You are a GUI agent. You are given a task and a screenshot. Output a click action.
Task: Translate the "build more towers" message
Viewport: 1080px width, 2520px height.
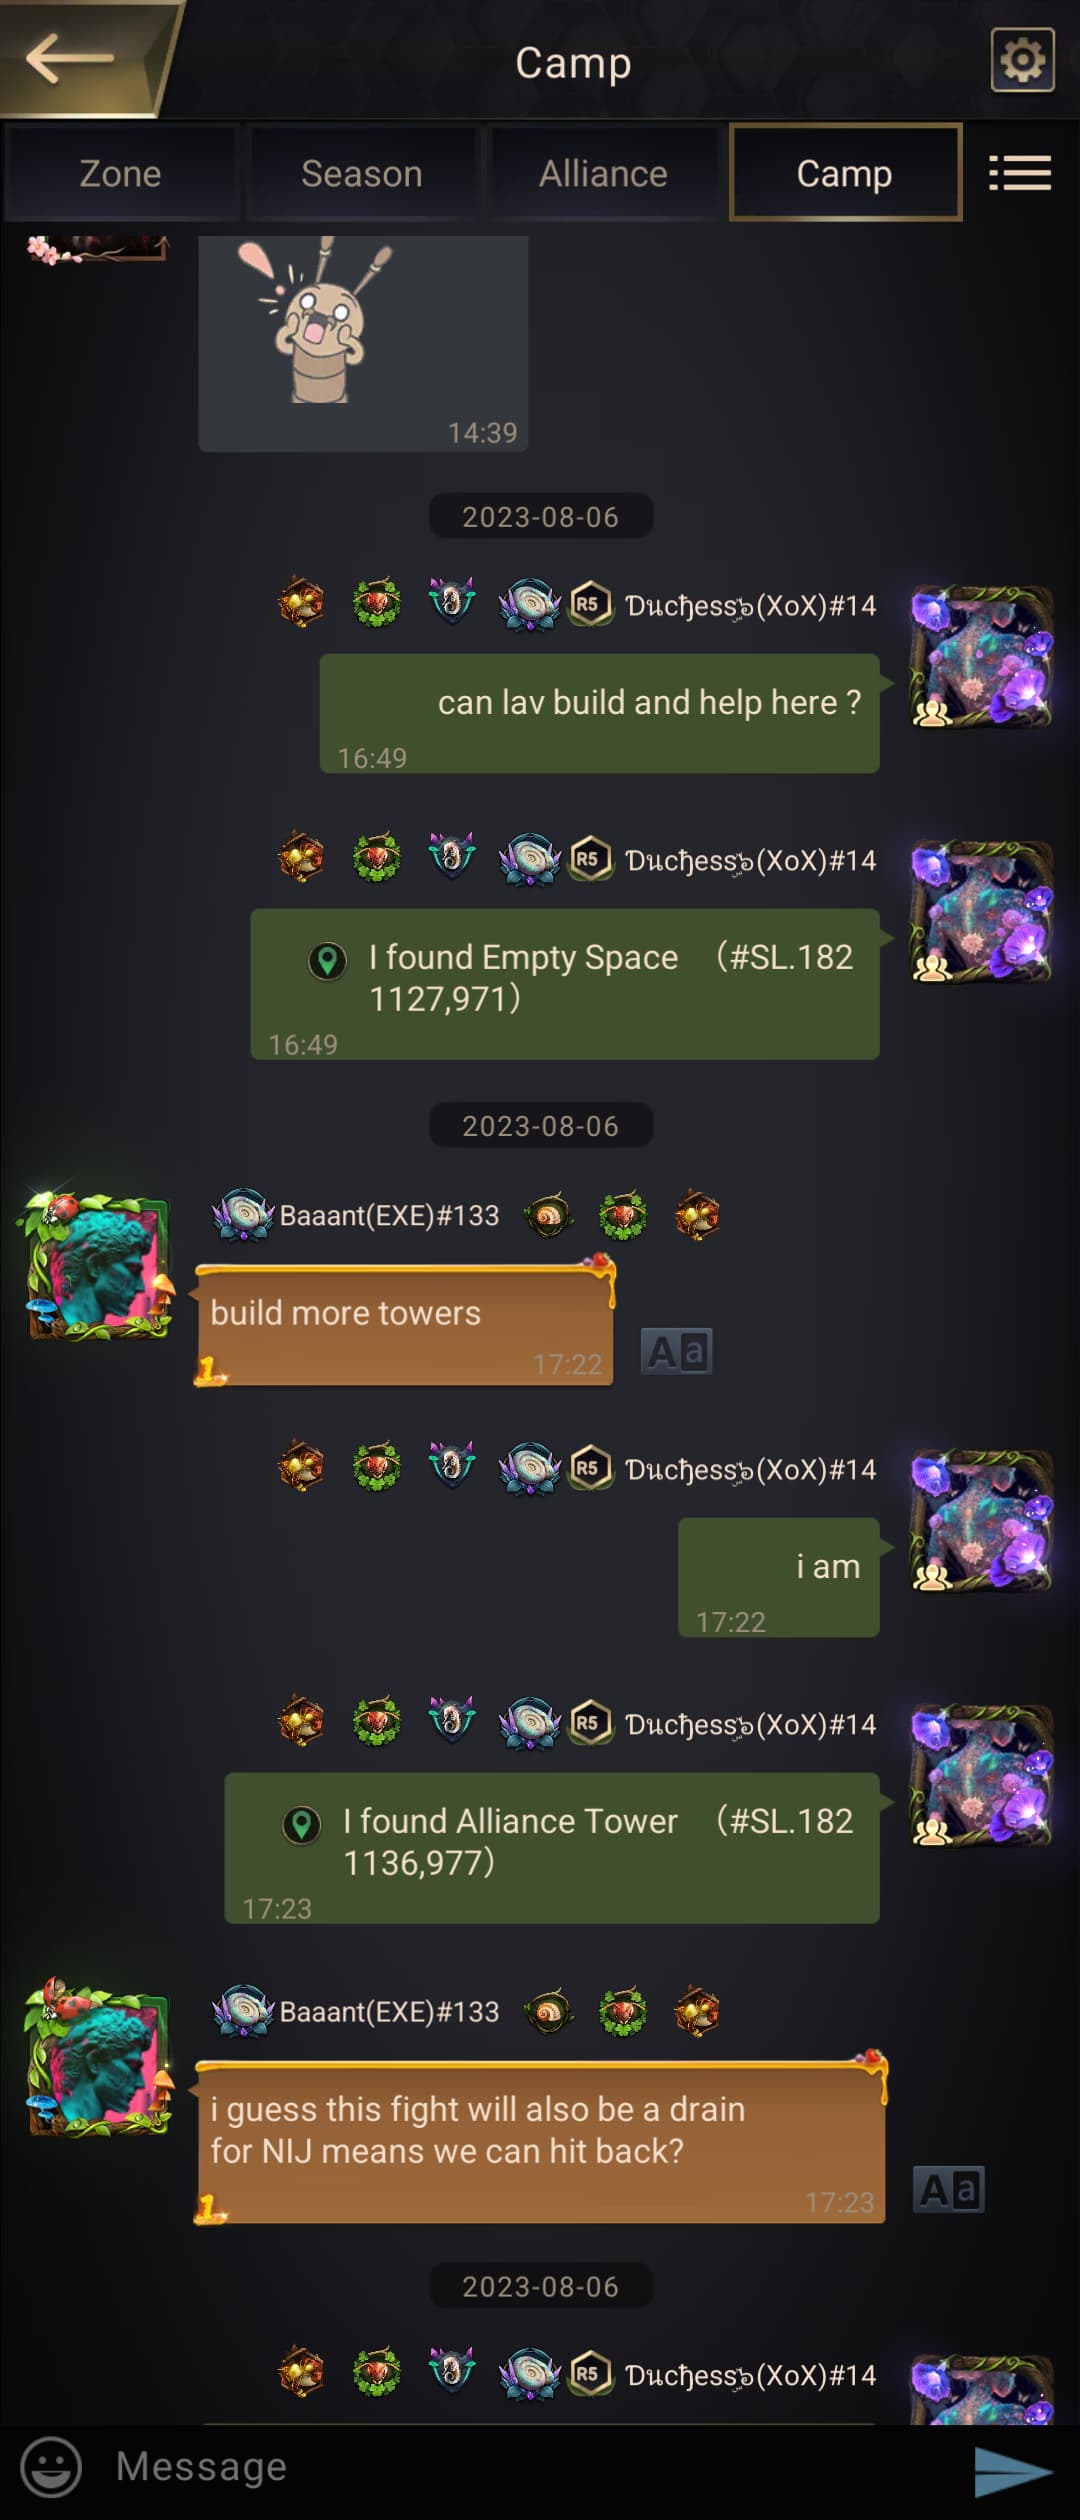[x=676, y=1351]
